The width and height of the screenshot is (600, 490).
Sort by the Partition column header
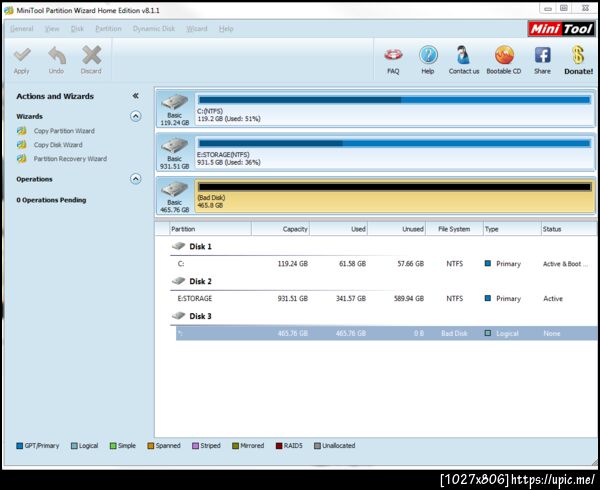tap(210, 229)
